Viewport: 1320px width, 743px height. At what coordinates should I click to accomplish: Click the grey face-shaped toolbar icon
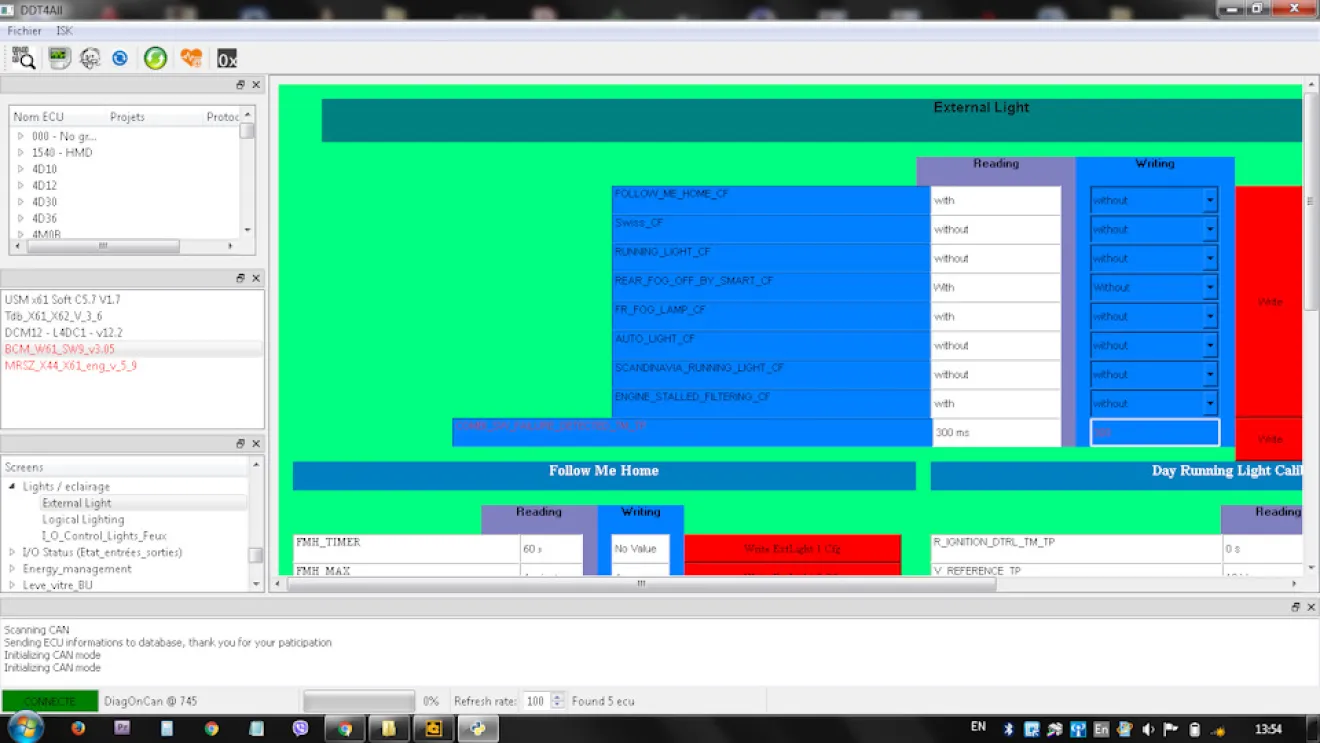click(x=90, y=58)
